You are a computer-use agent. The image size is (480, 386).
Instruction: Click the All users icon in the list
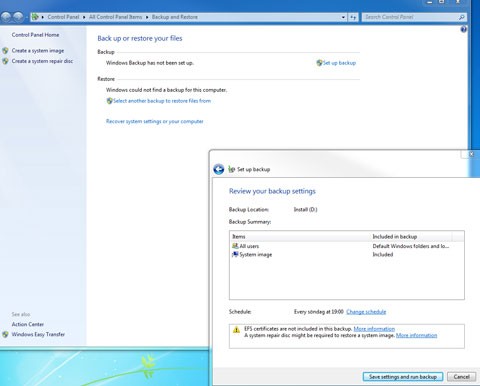[235, 246]
